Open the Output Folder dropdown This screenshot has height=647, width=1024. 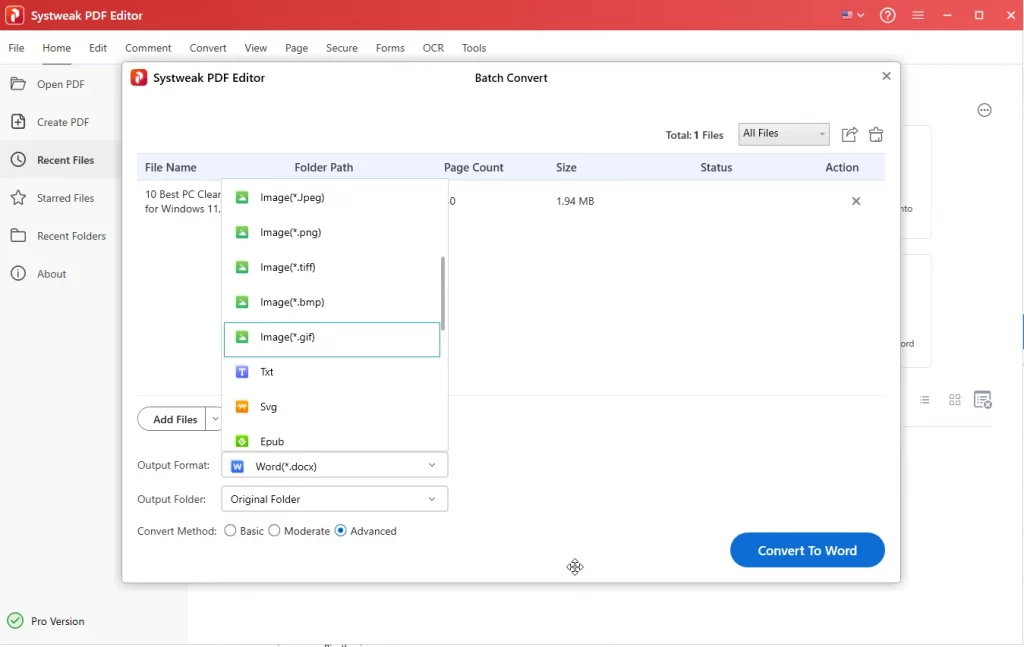click(334, 499)
